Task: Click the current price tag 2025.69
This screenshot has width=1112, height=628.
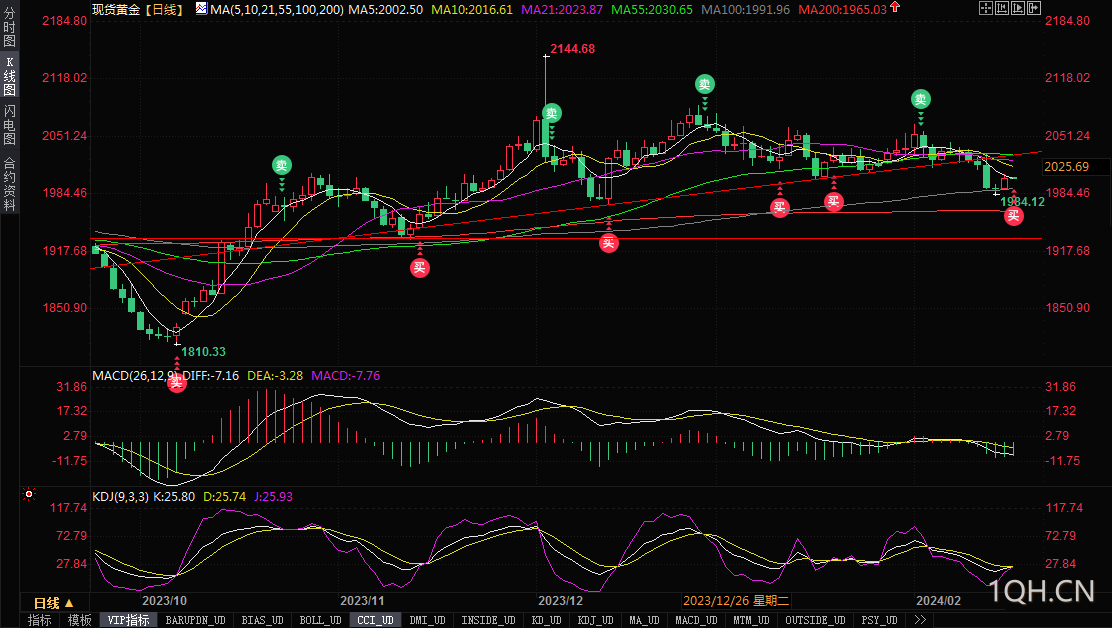Action: click(x=1066, y=167)
